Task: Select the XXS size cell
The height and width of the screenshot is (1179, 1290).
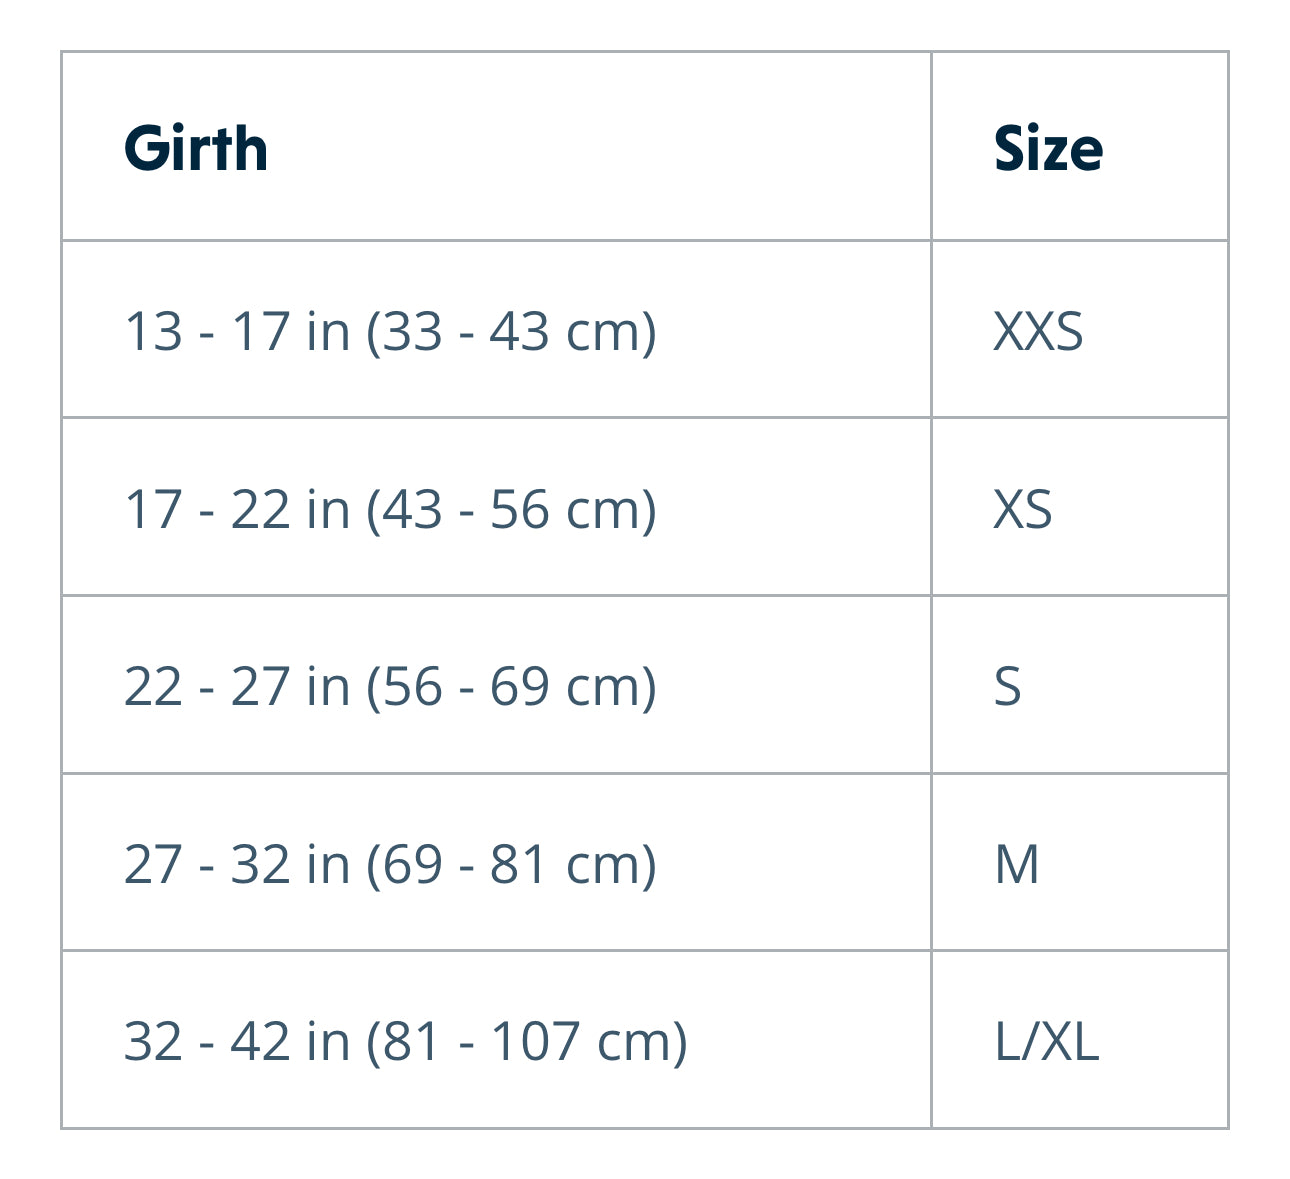Action: click(1038, 331)
